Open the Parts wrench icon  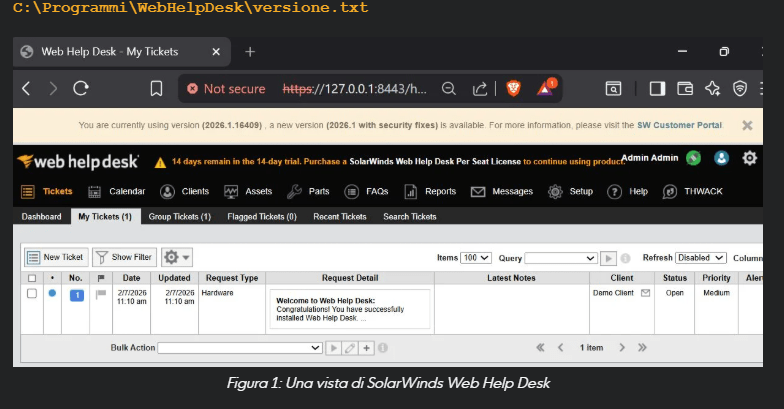click(294, 192)
